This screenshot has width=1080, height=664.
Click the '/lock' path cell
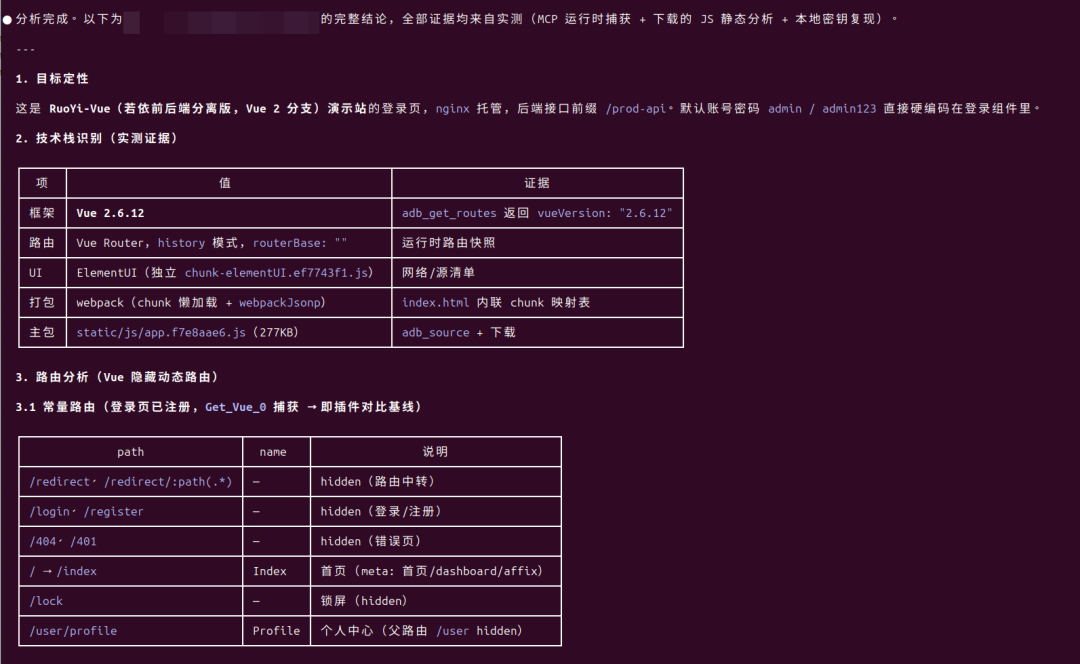click(131, 601)
